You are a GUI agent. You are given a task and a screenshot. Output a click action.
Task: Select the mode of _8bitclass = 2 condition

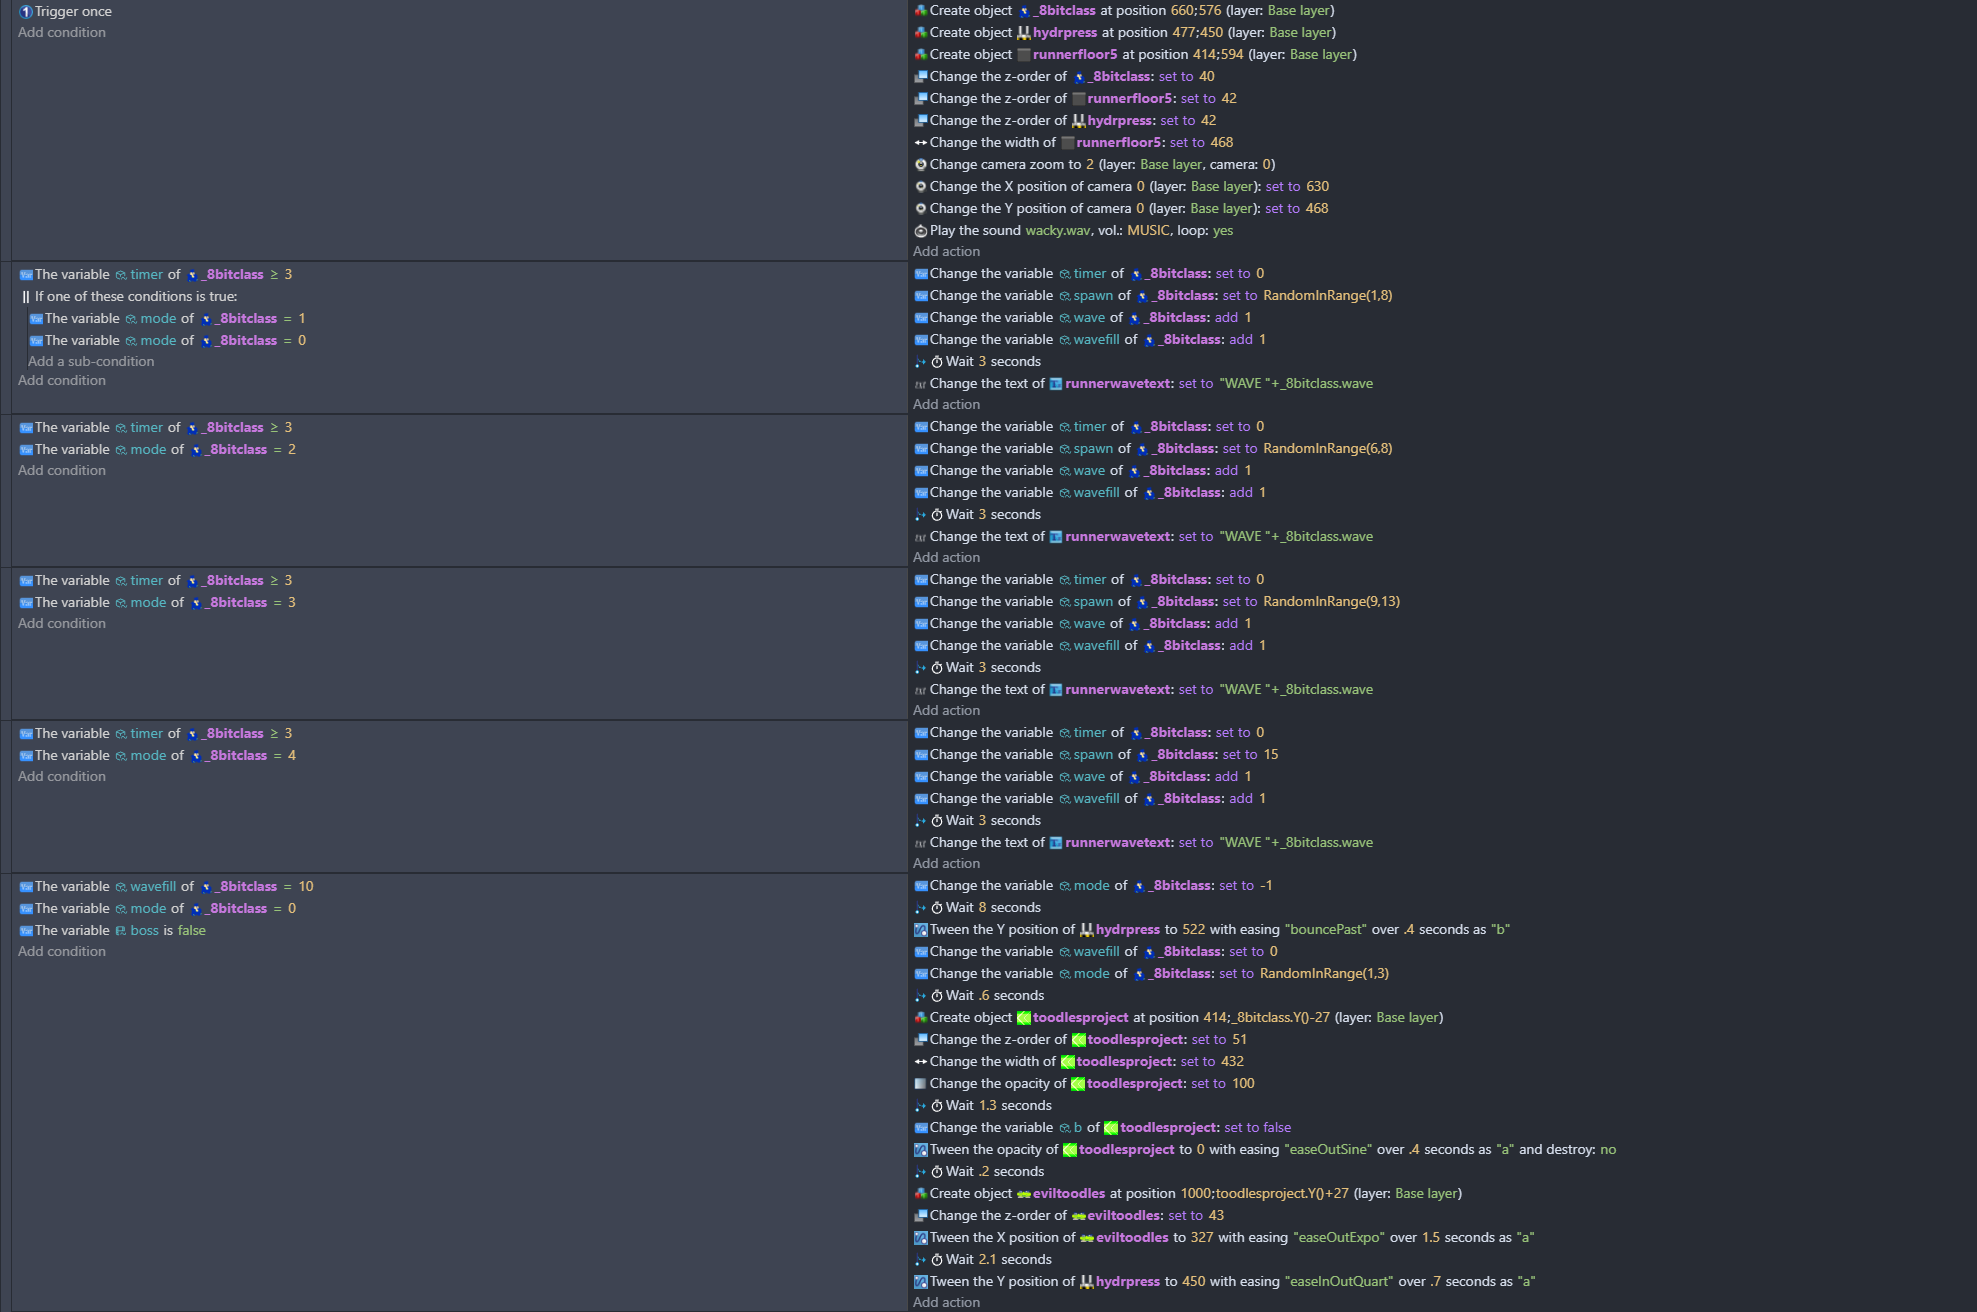click(157, 450)
